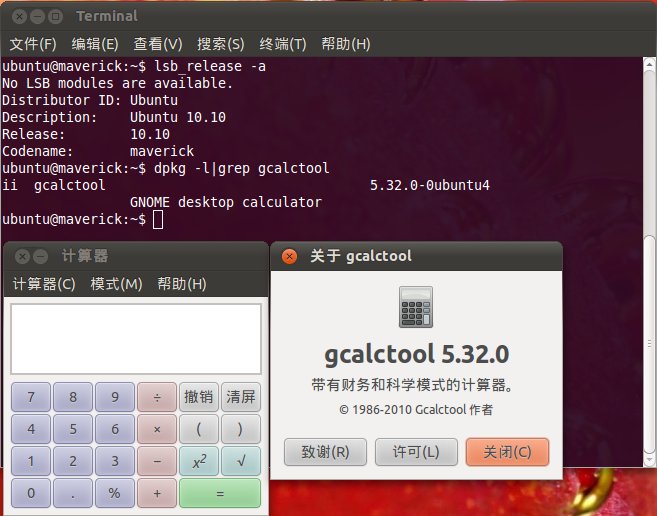Viewport: 657px width, 516px height.
Task: Click 撤销 undo button
Action: 199,397
